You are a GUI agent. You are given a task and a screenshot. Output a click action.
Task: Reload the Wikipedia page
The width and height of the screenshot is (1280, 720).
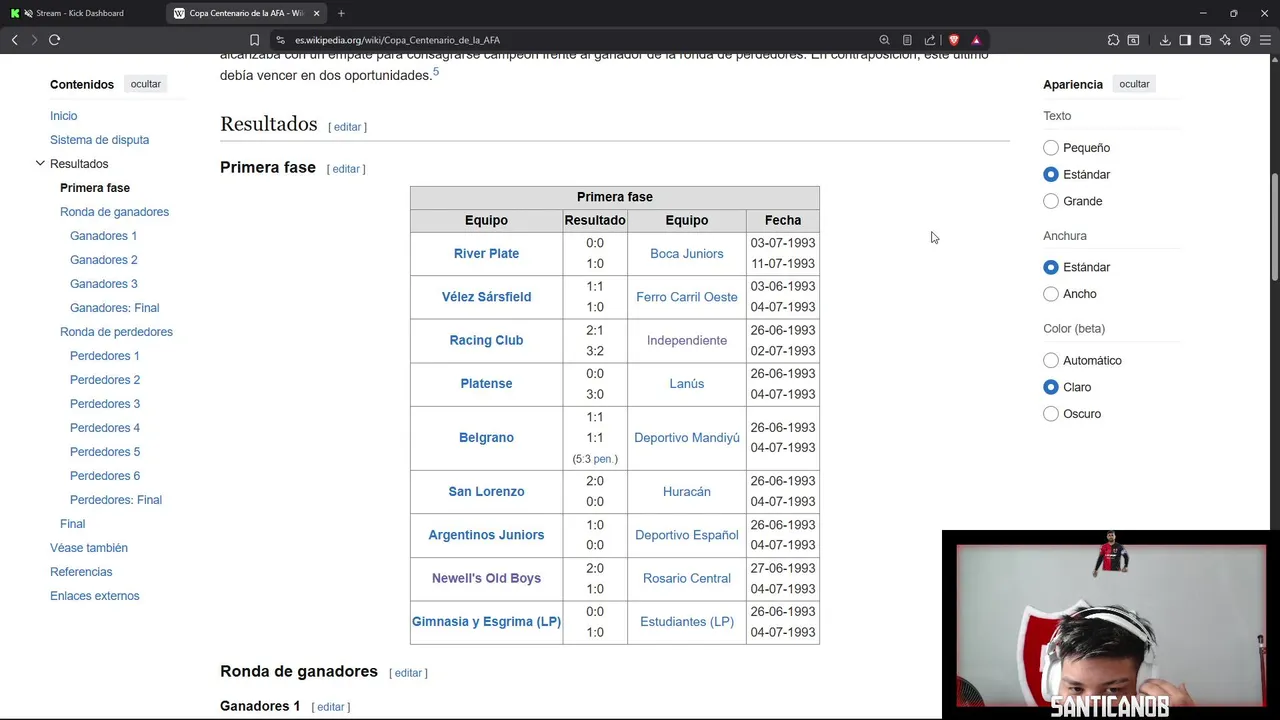click(x=54, y=40)
